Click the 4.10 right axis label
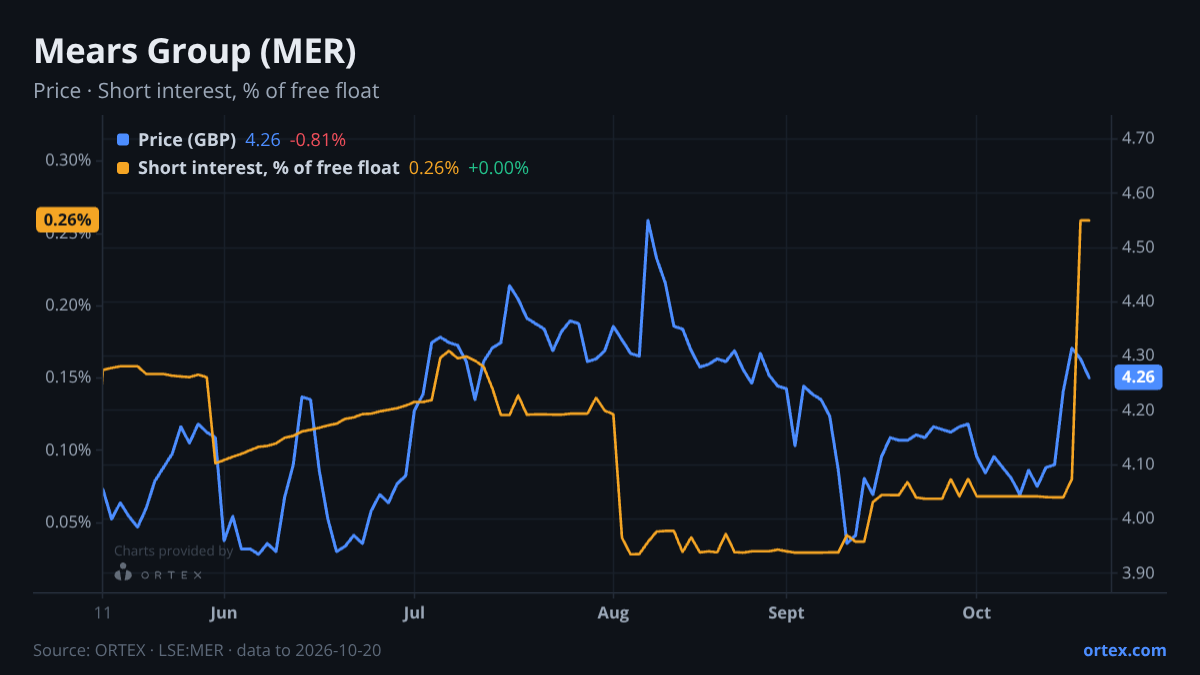Screen dimensions: 1200x675 [1139, 464]
